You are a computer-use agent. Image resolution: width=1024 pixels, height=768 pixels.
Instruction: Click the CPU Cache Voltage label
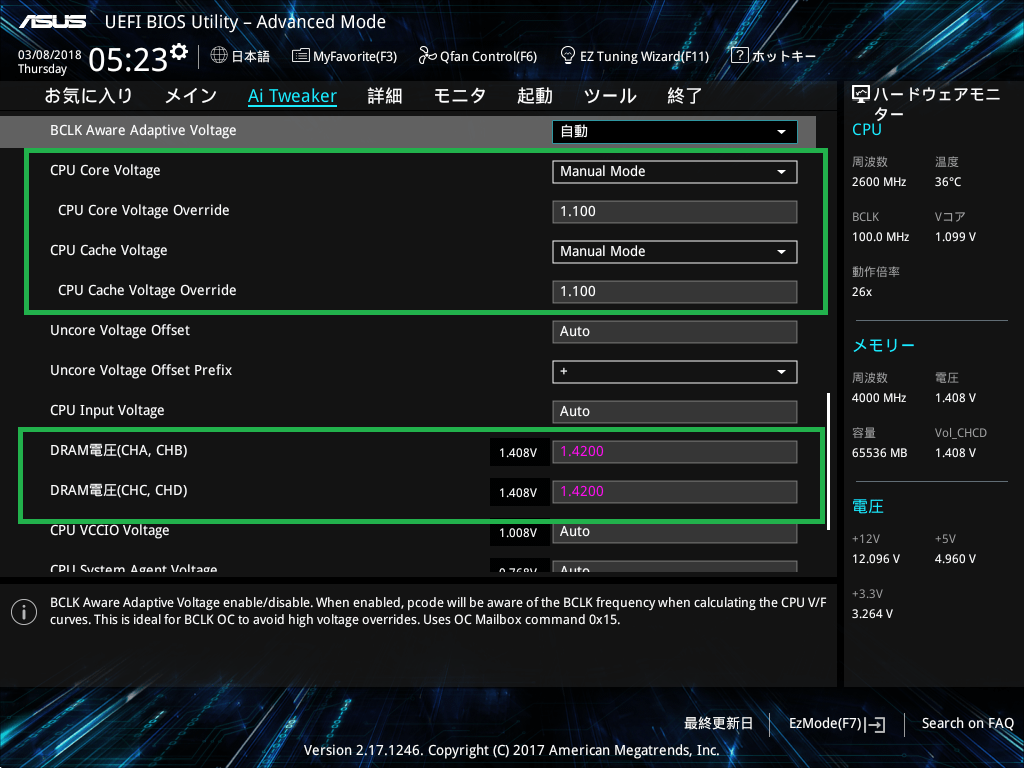(108, 251)
